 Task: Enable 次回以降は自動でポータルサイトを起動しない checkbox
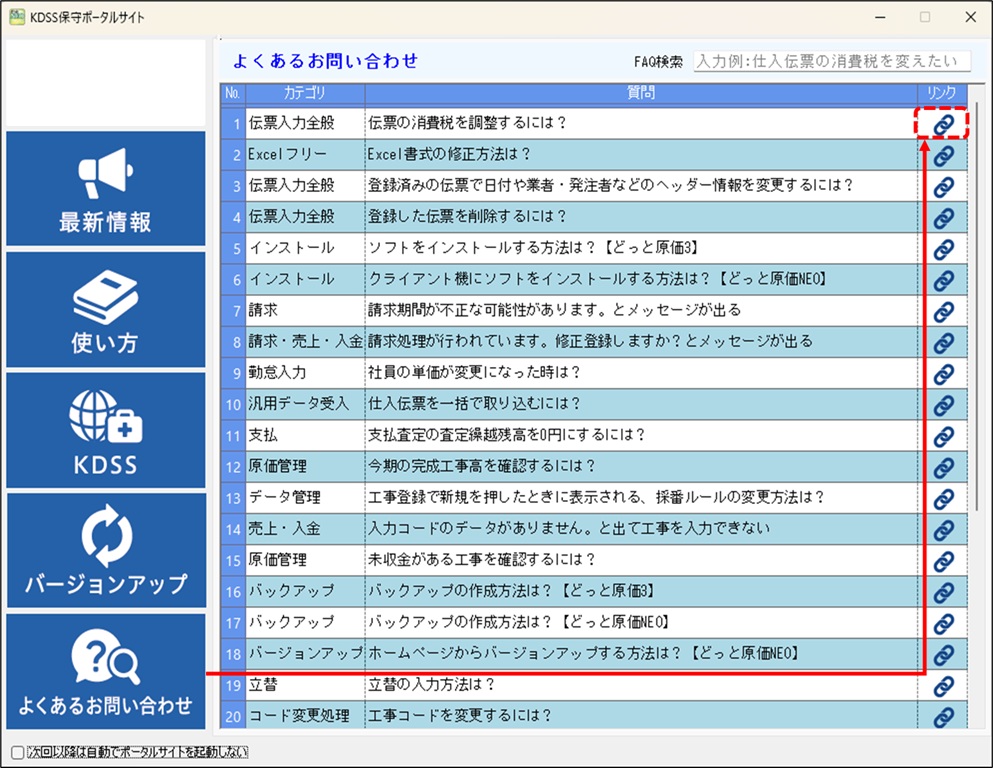coord(17,752)
